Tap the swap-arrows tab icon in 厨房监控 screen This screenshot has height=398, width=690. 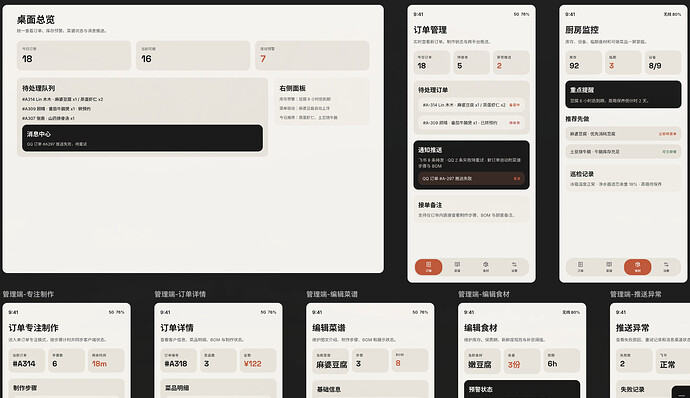pos(666,267)
